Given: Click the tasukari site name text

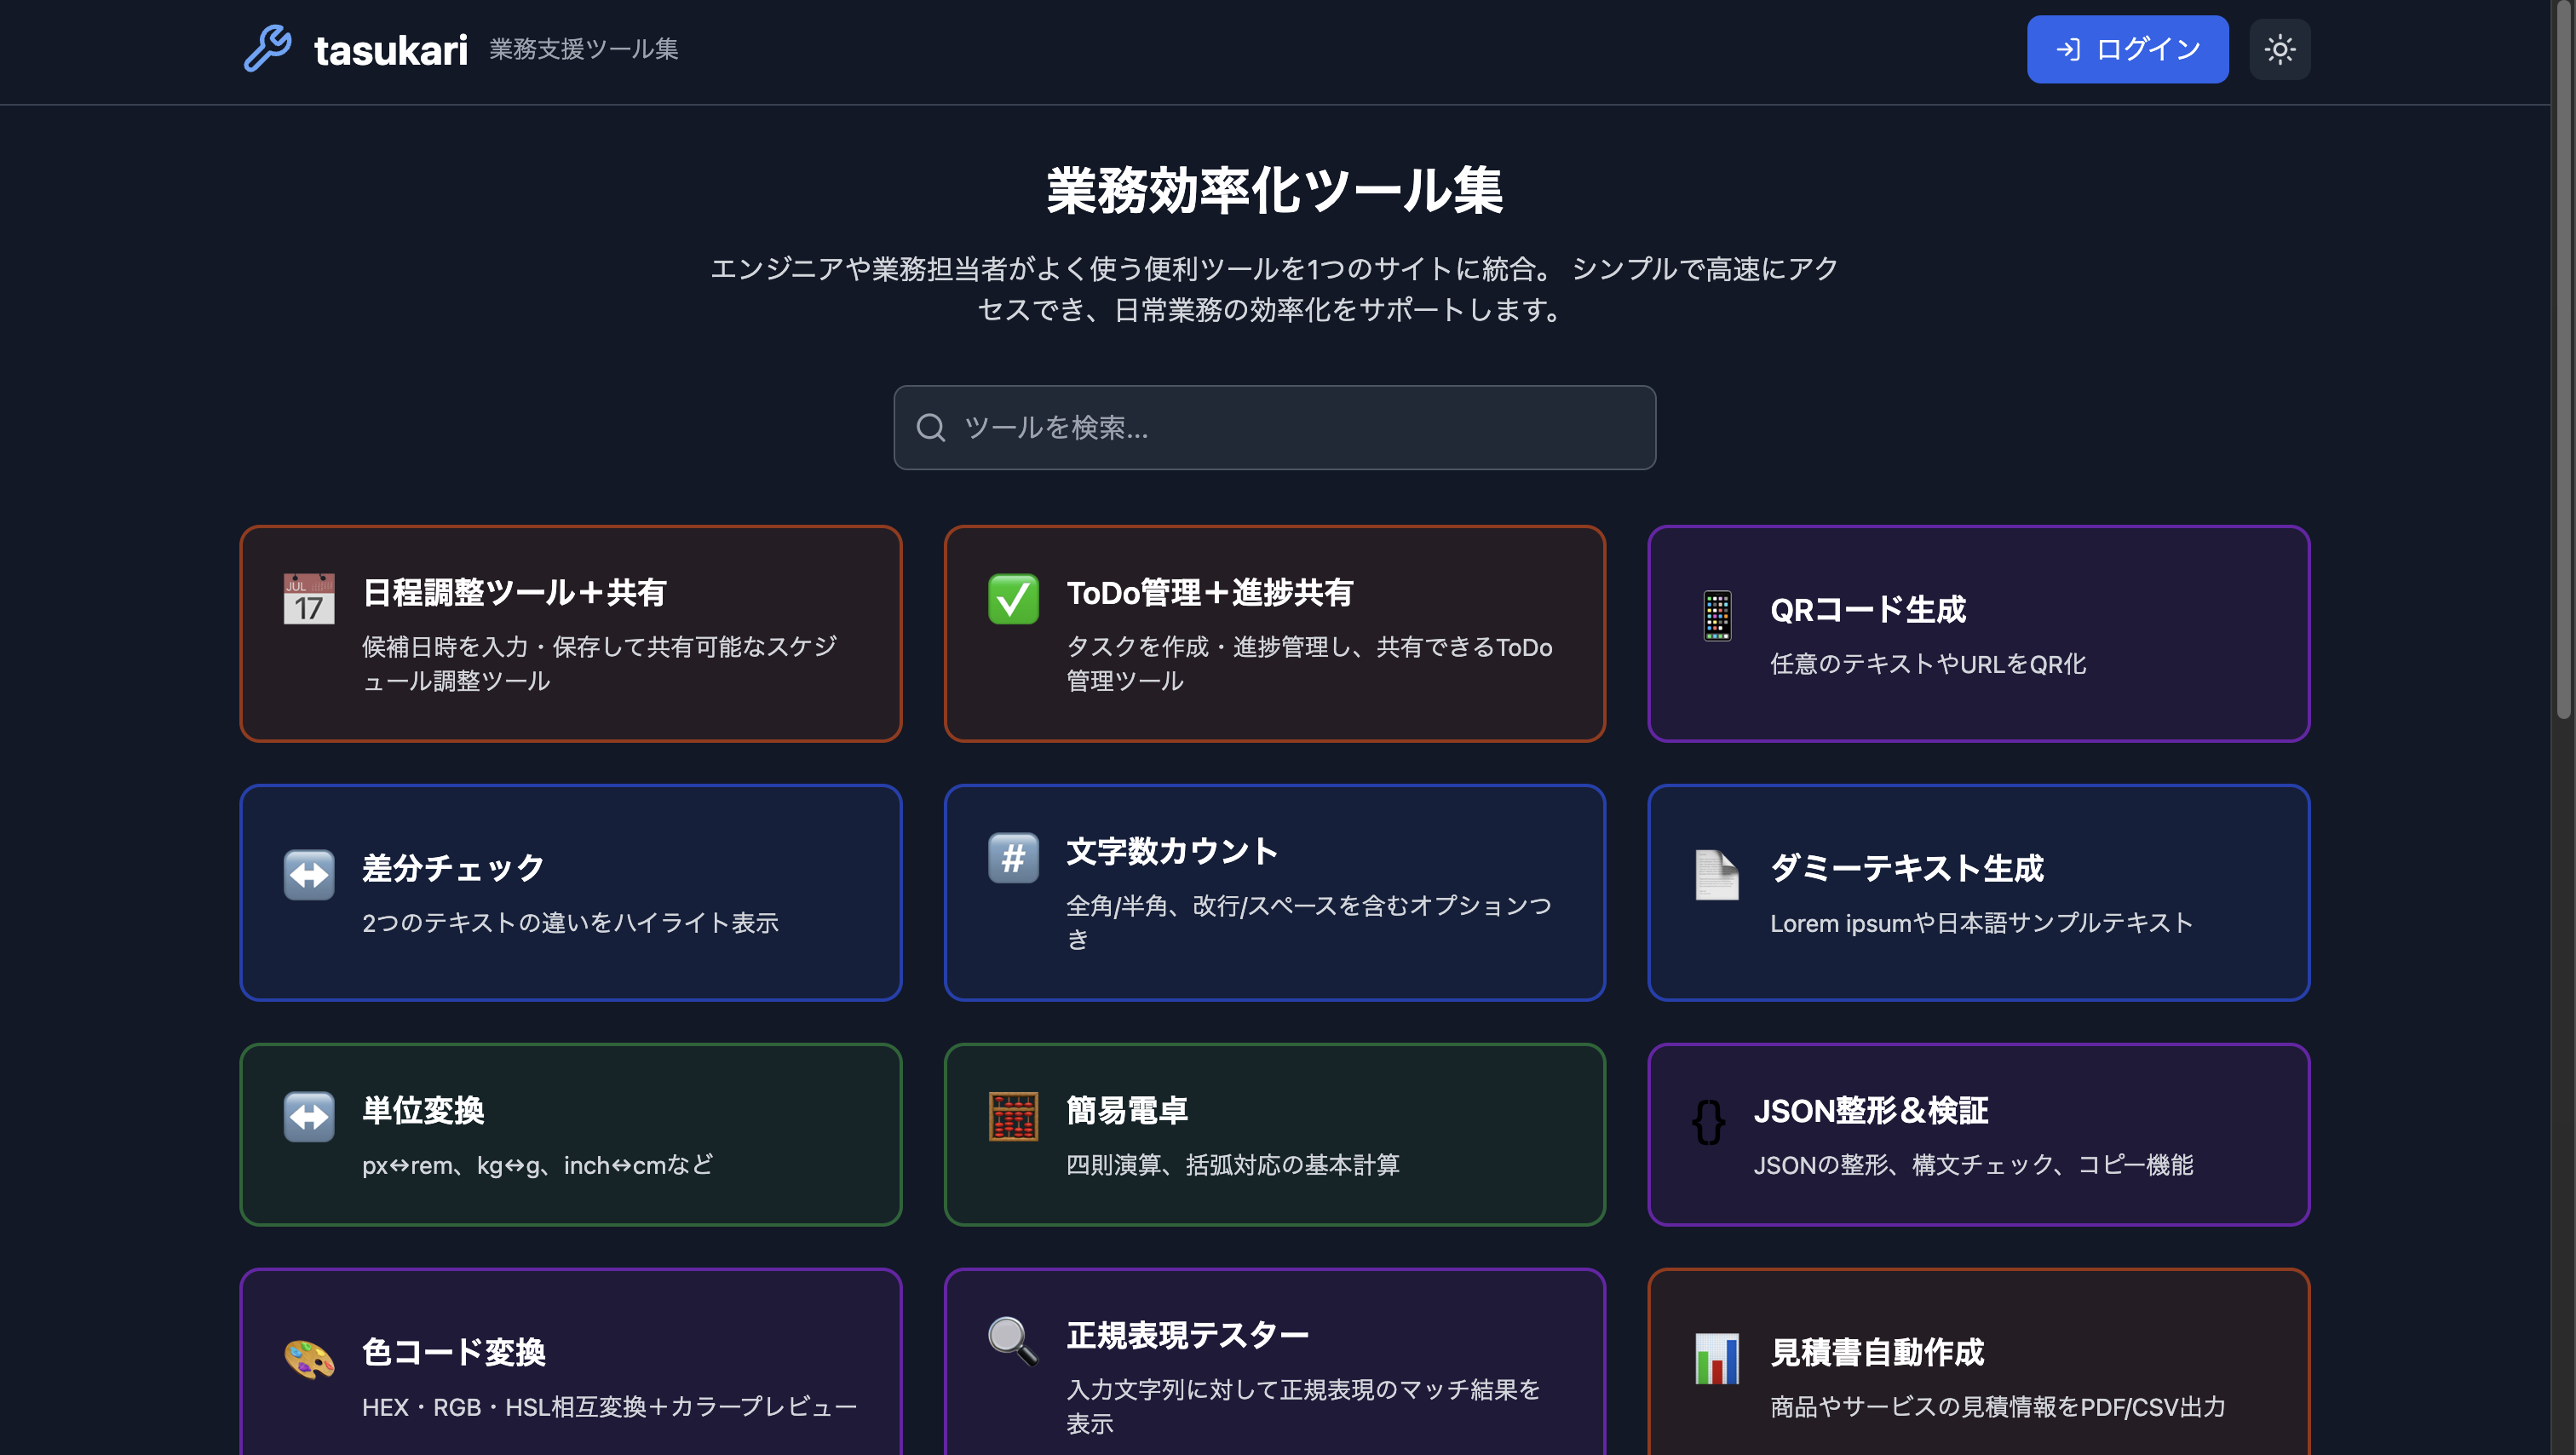Looking at the screenshot, I should pyautogui.click(x=390, y=50).
